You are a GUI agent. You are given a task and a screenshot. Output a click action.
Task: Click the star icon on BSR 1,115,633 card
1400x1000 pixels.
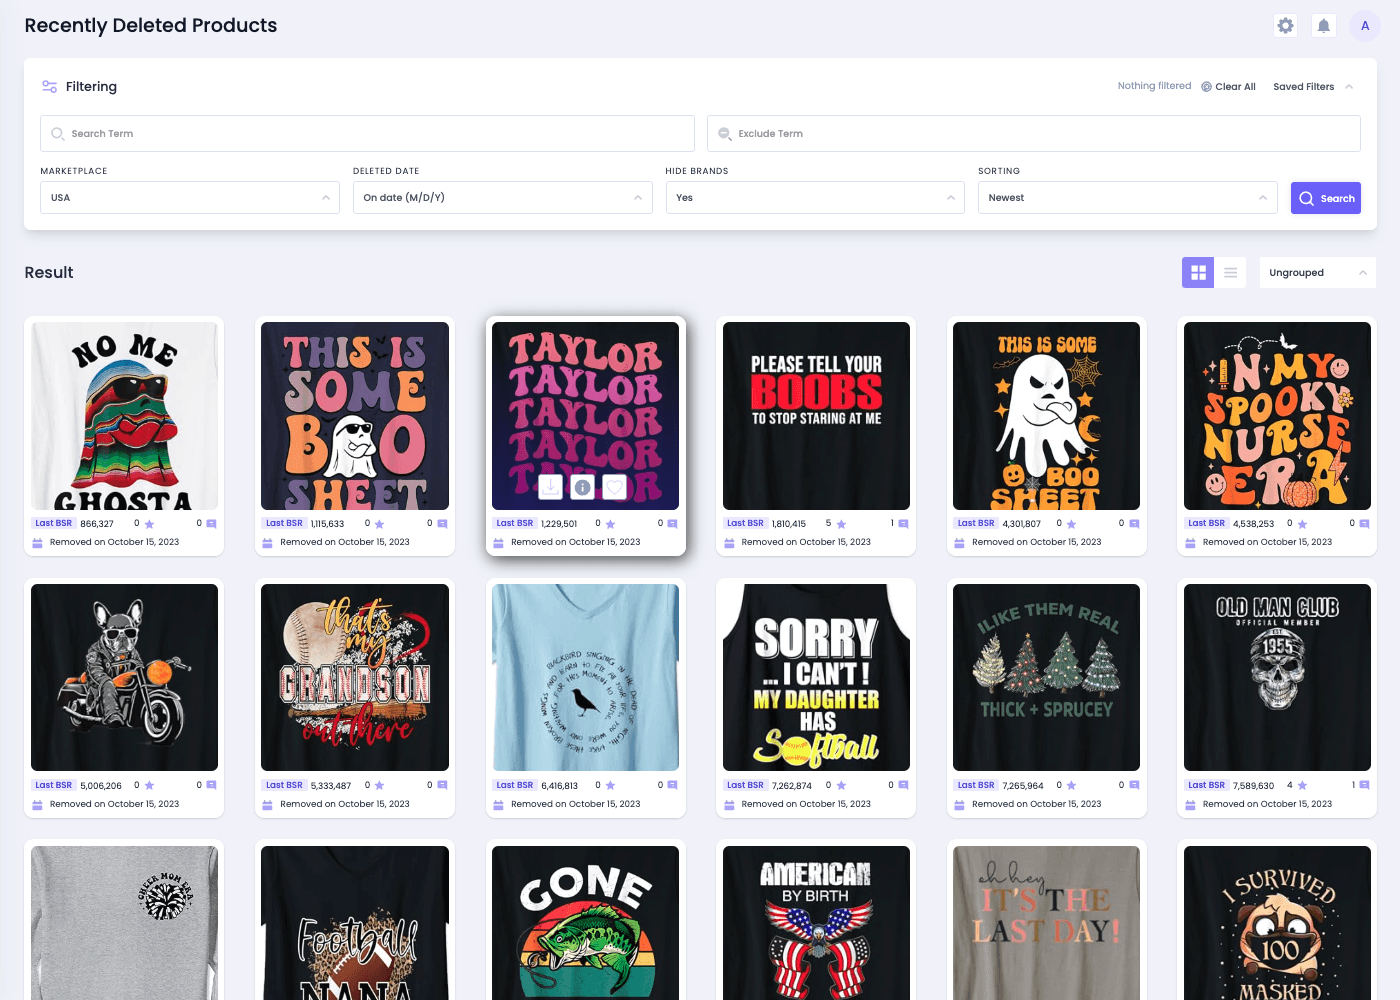pos(379,524)
